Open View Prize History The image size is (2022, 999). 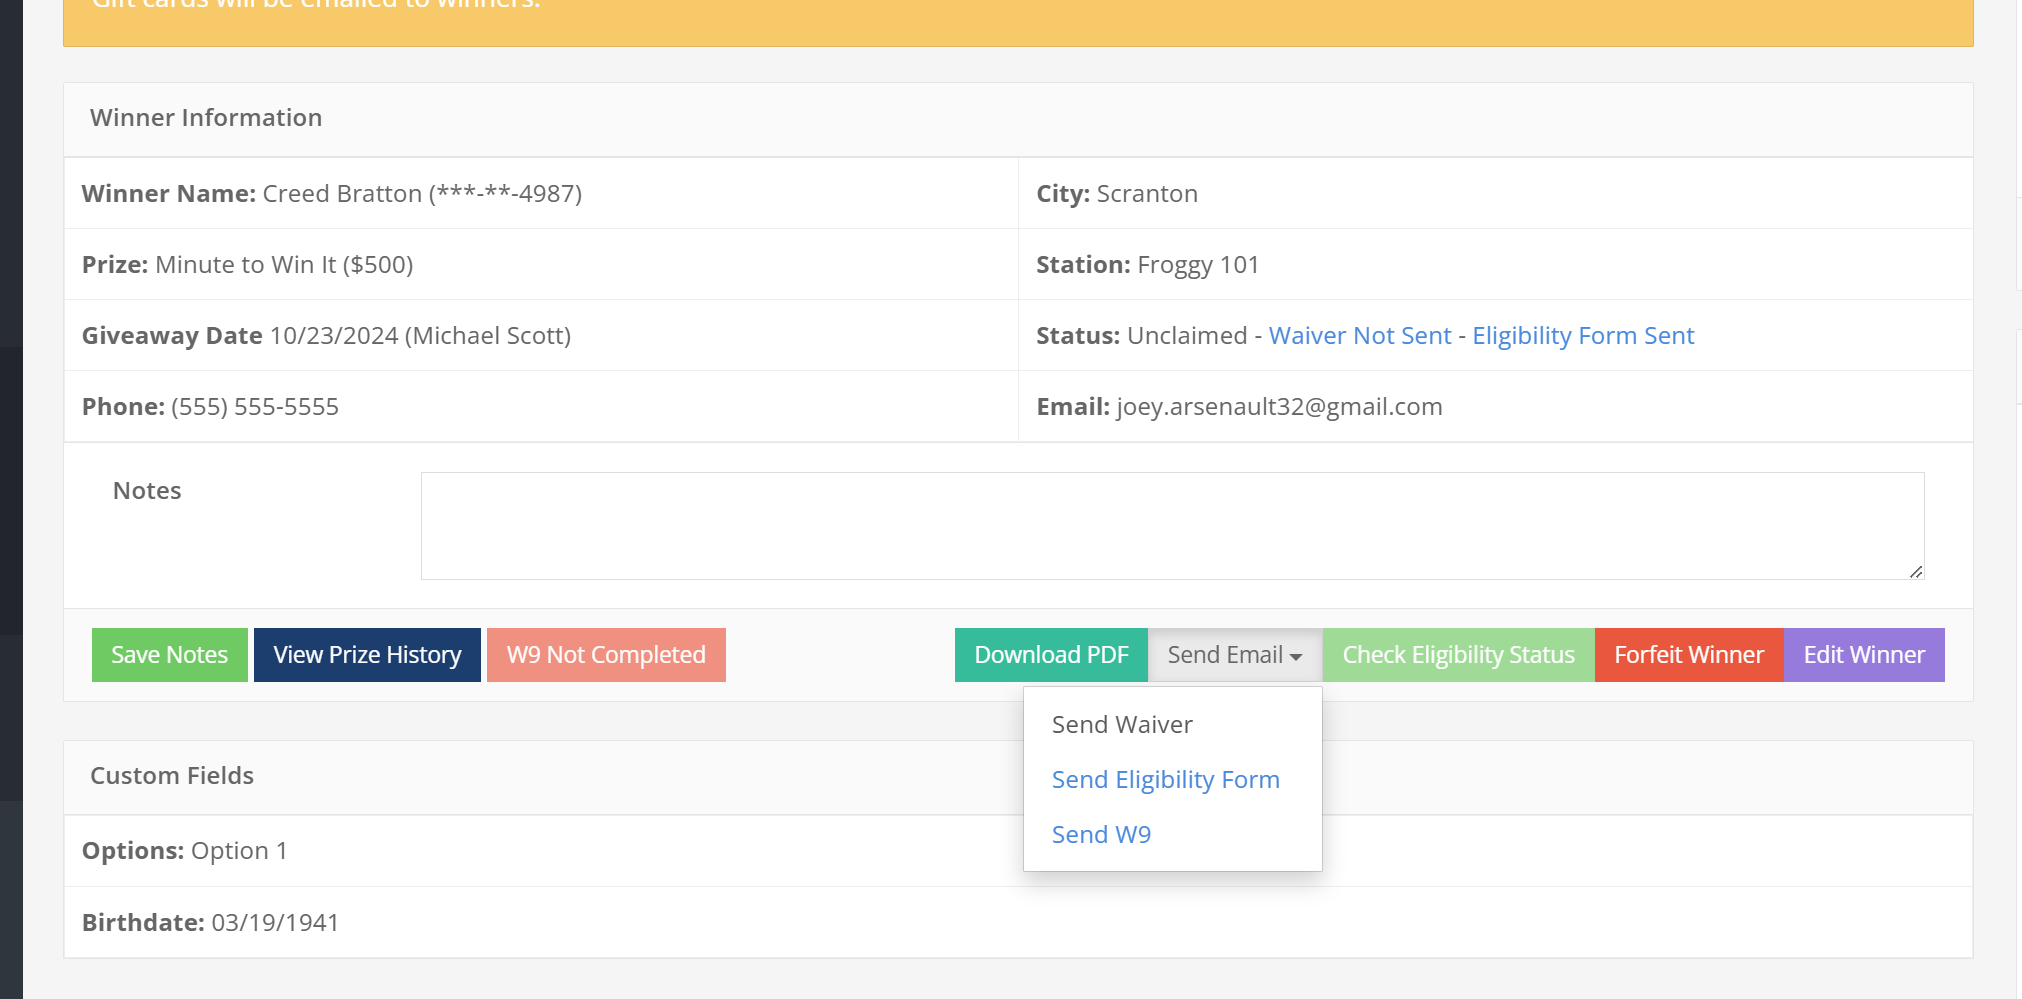tap(367, 655)
